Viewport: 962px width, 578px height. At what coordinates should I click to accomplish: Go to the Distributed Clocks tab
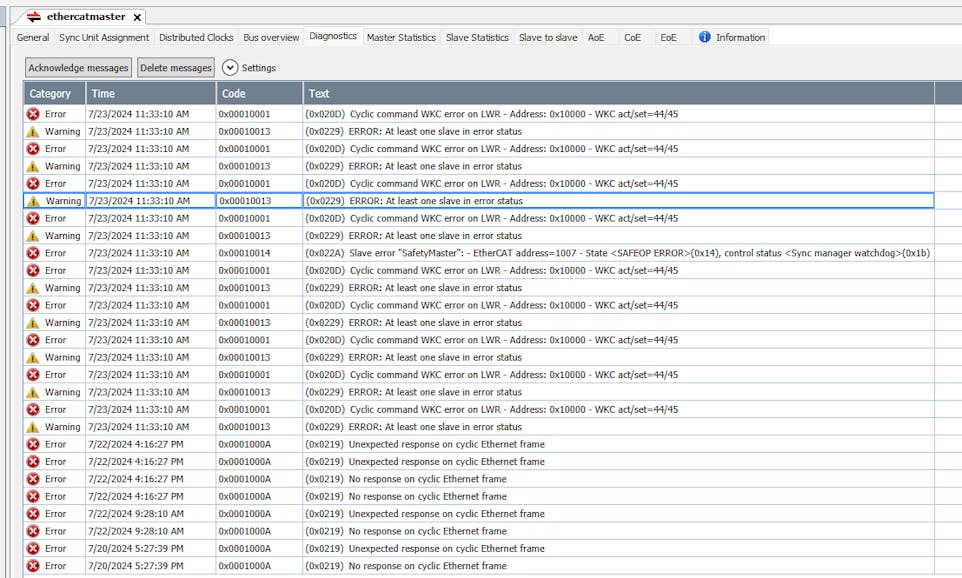pos(196,37)
